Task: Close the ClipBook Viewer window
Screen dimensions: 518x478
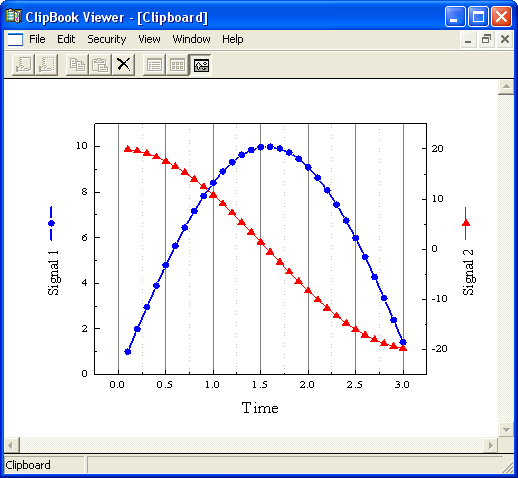Action: pyautogui.click(x=501, y=17)
